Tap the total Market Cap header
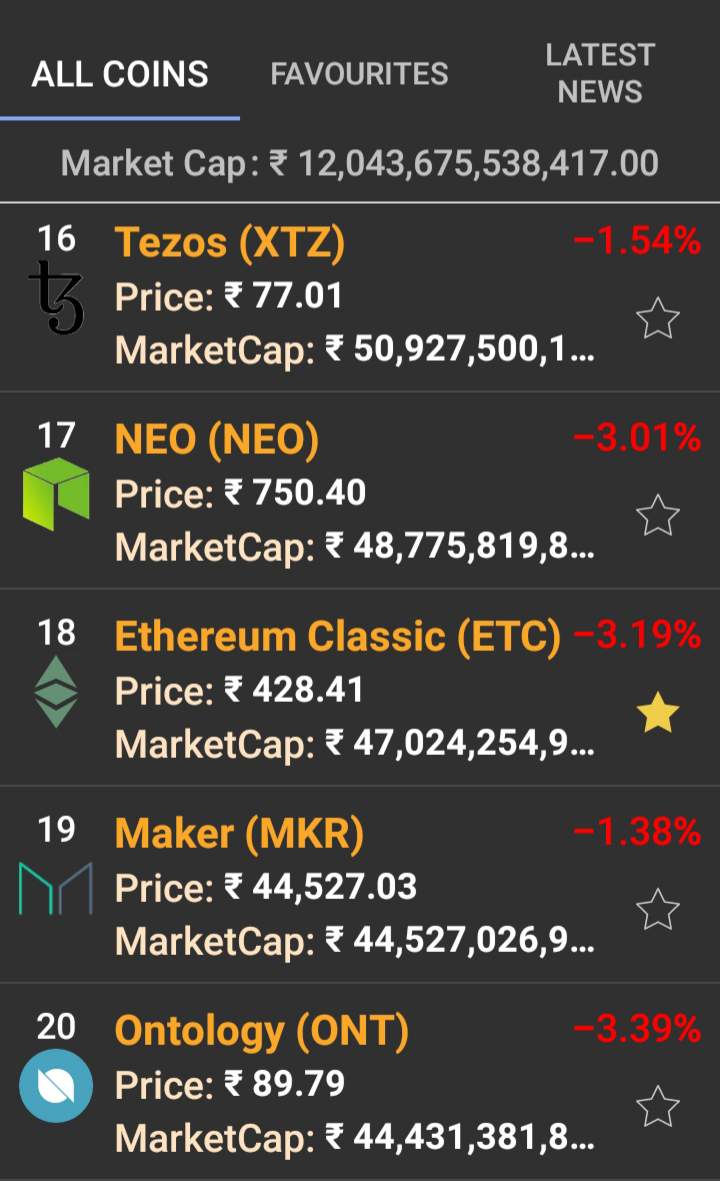The width and height of the screenshot is (720, 1181). [x=360, y=163]
